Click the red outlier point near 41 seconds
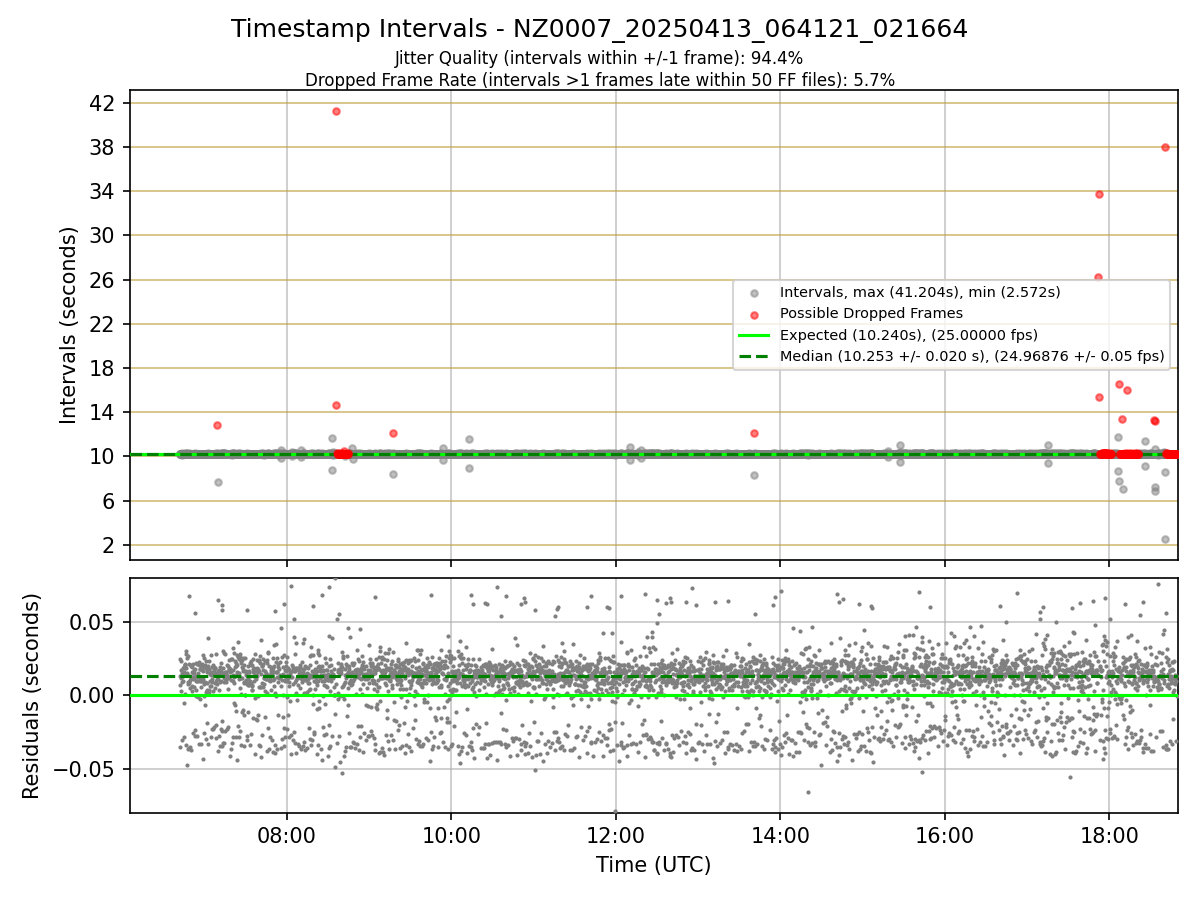The image size is (1200, 900). click(336, 111)
